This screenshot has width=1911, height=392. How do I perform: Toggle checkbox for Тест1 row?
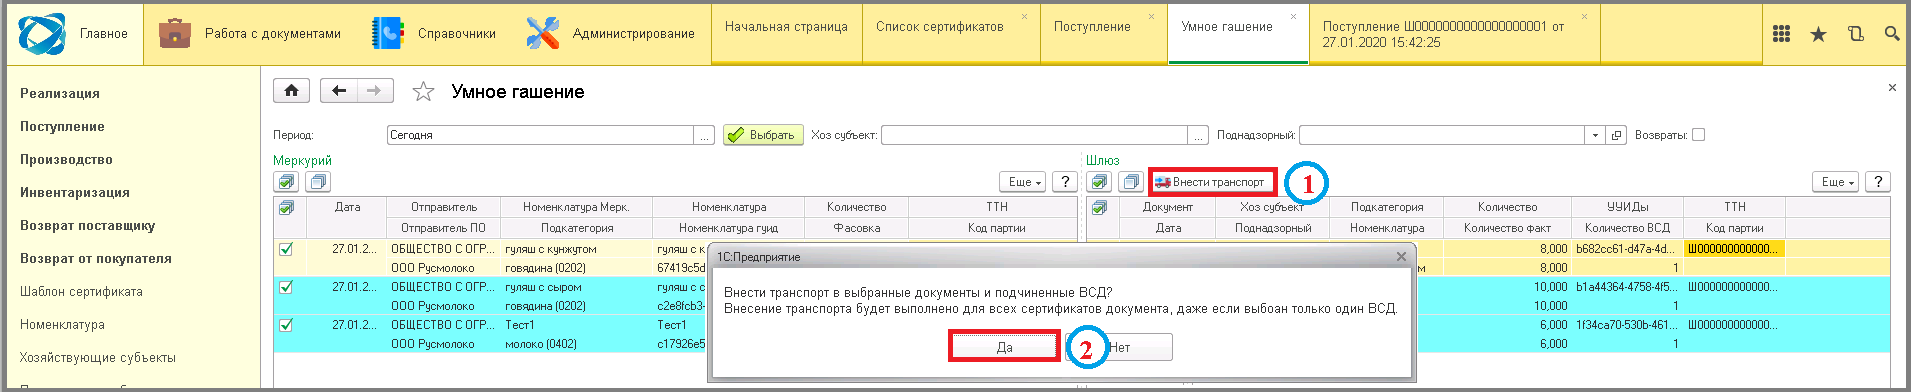[286, 325]
